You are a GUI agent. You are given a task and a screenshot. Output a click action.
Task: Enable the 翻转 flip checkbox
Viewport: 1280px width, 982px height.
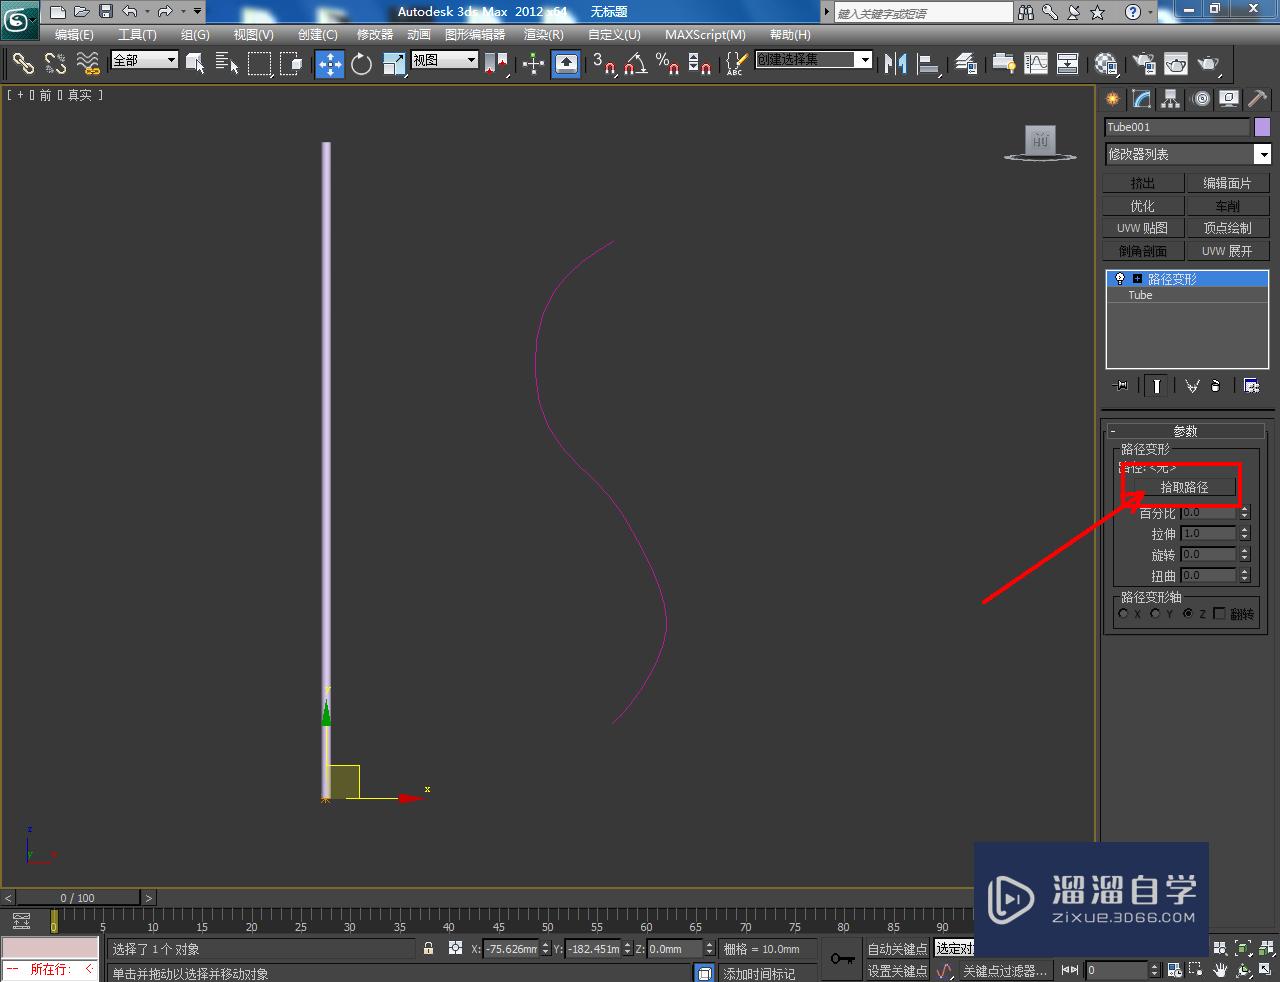click(x=1219, y=614)
